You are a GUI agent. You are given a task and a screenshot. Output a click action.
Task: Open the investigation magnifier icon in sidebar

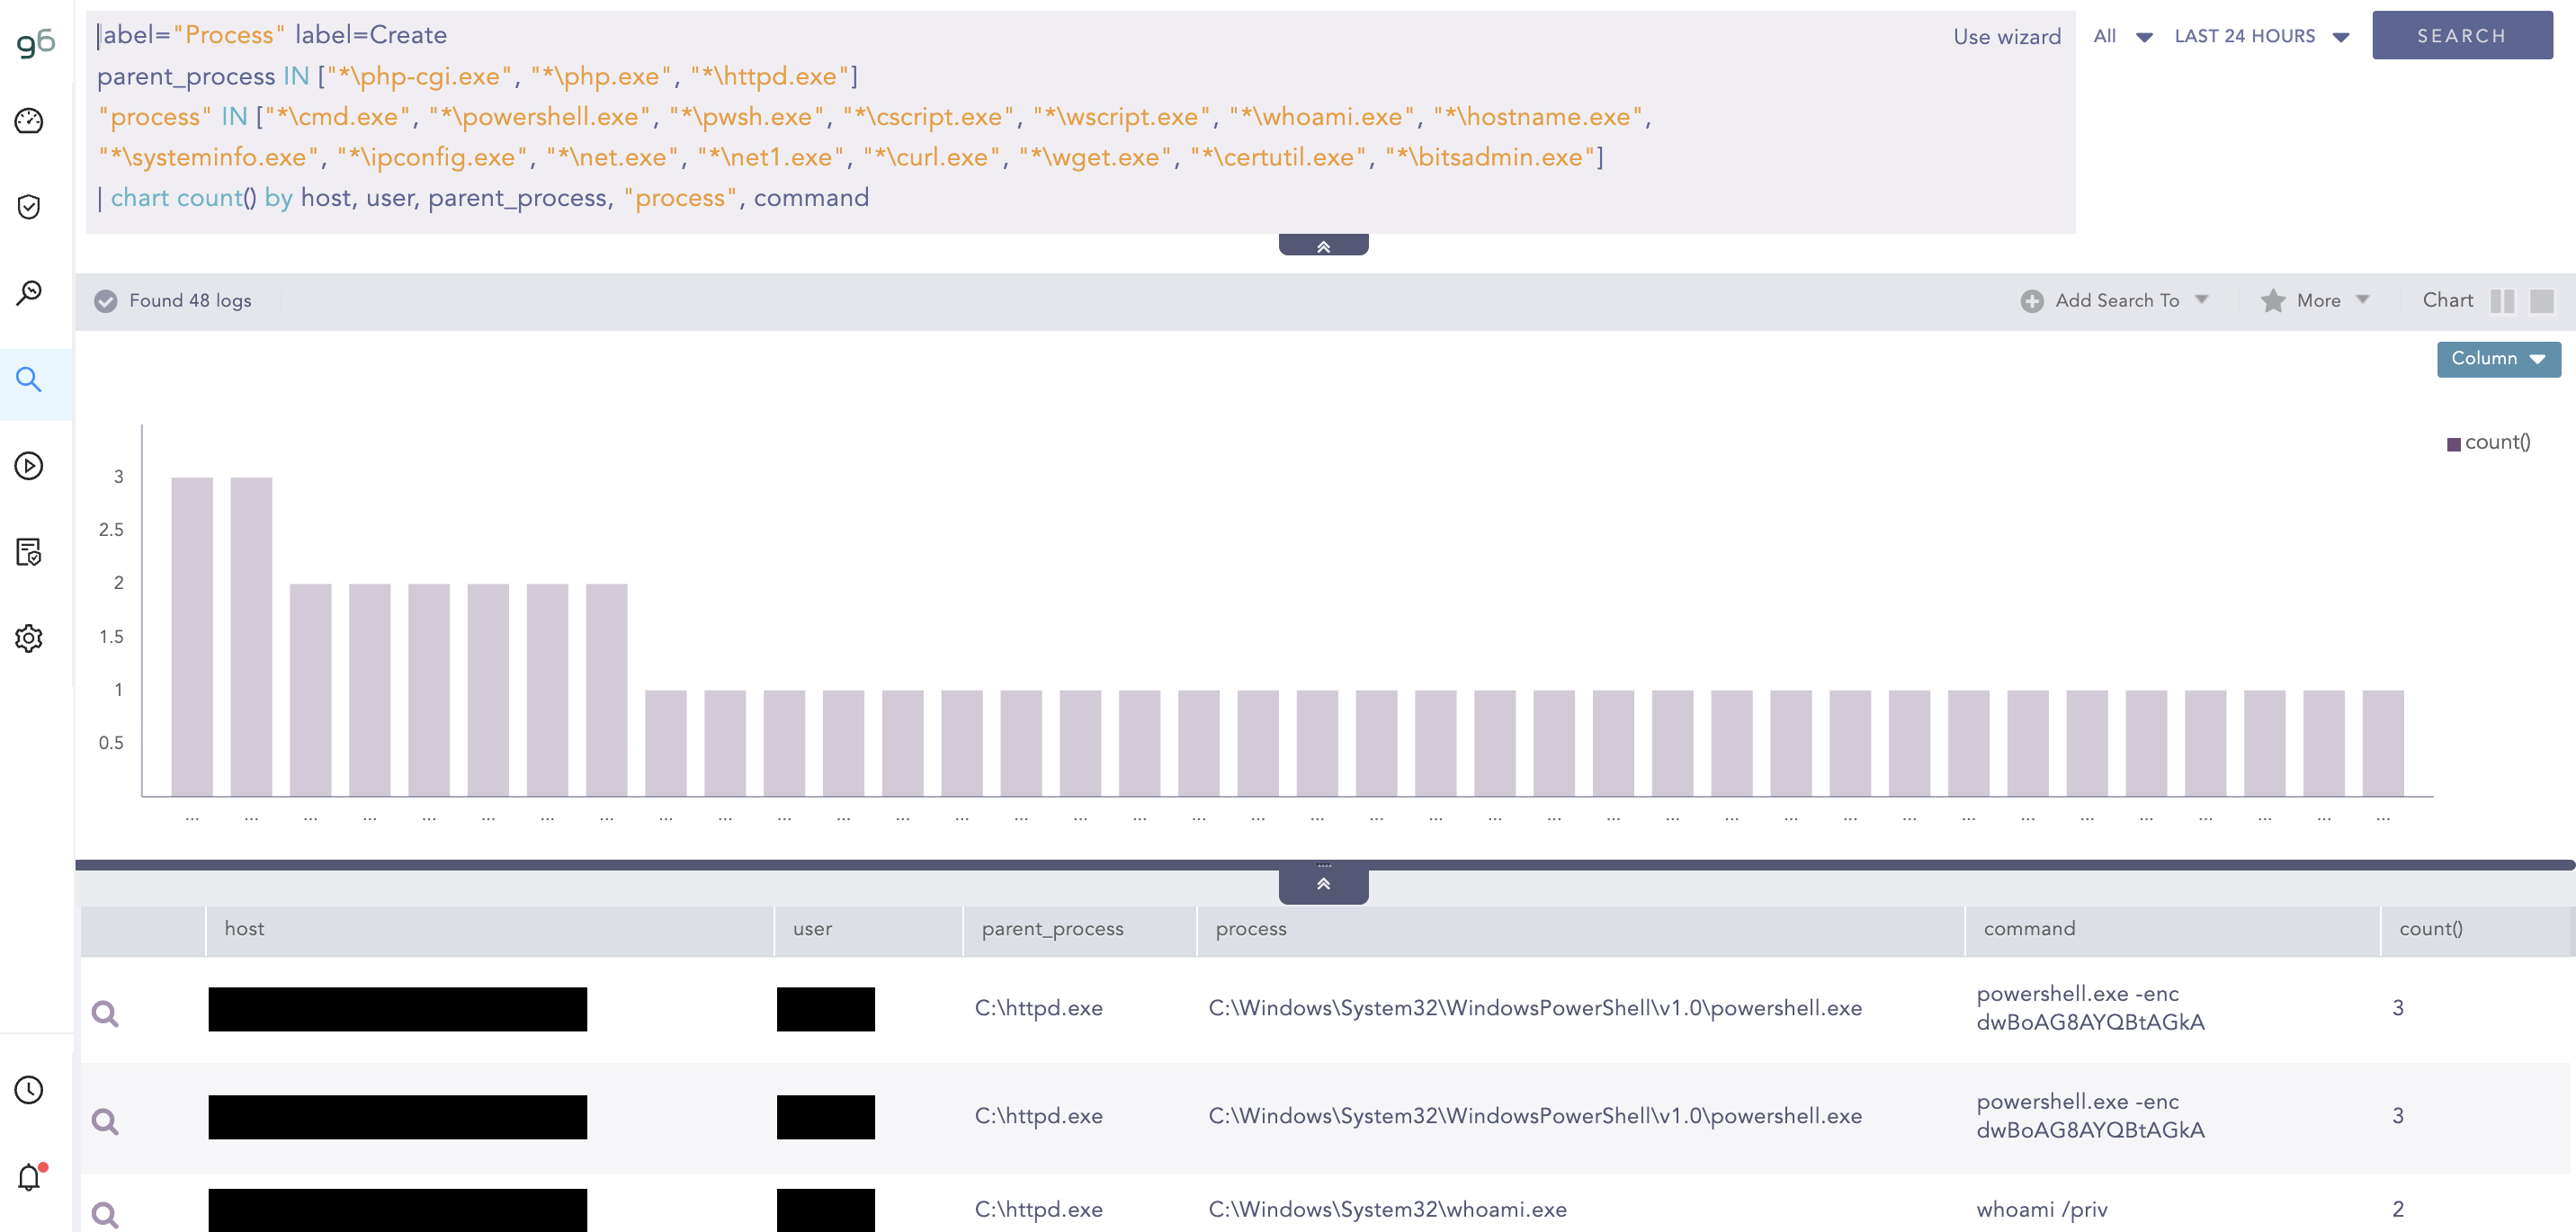[x=29, y=293]
